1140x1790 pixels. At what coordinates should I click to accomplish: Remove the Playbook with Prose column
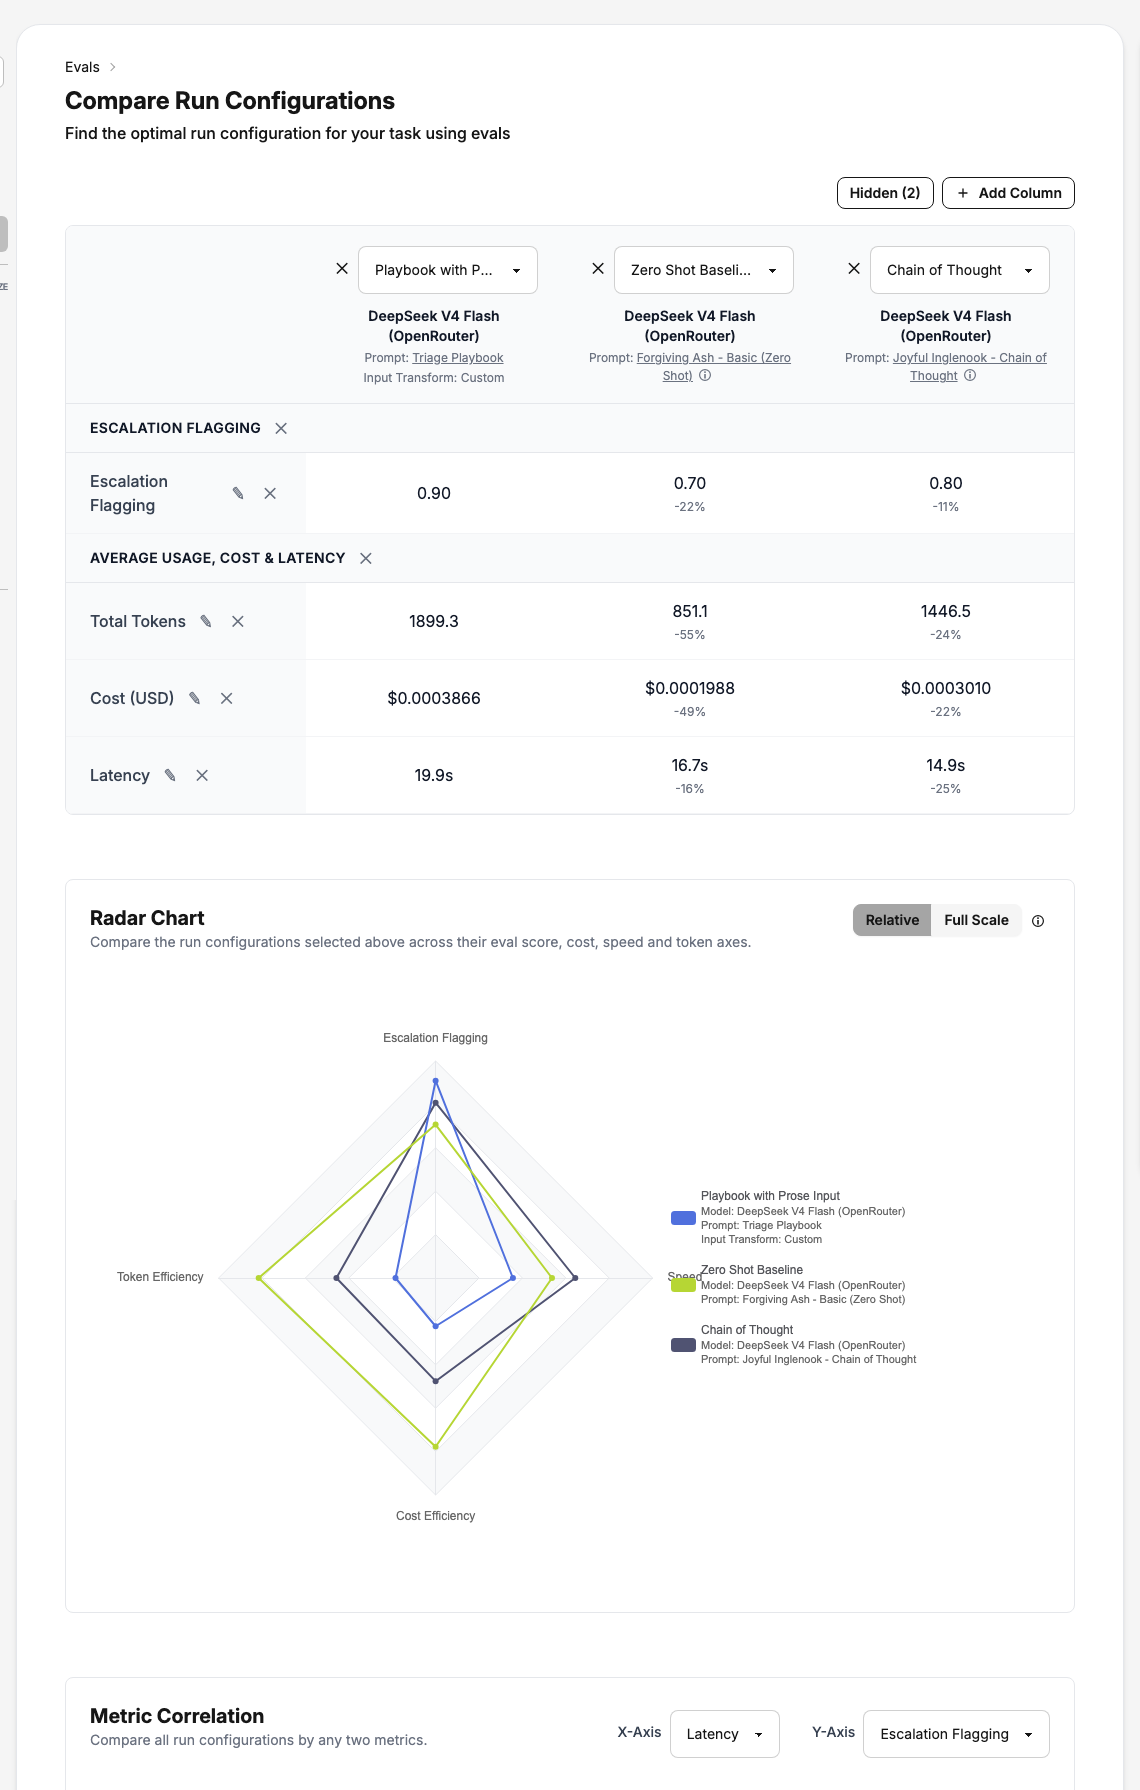tap(342, 269)
